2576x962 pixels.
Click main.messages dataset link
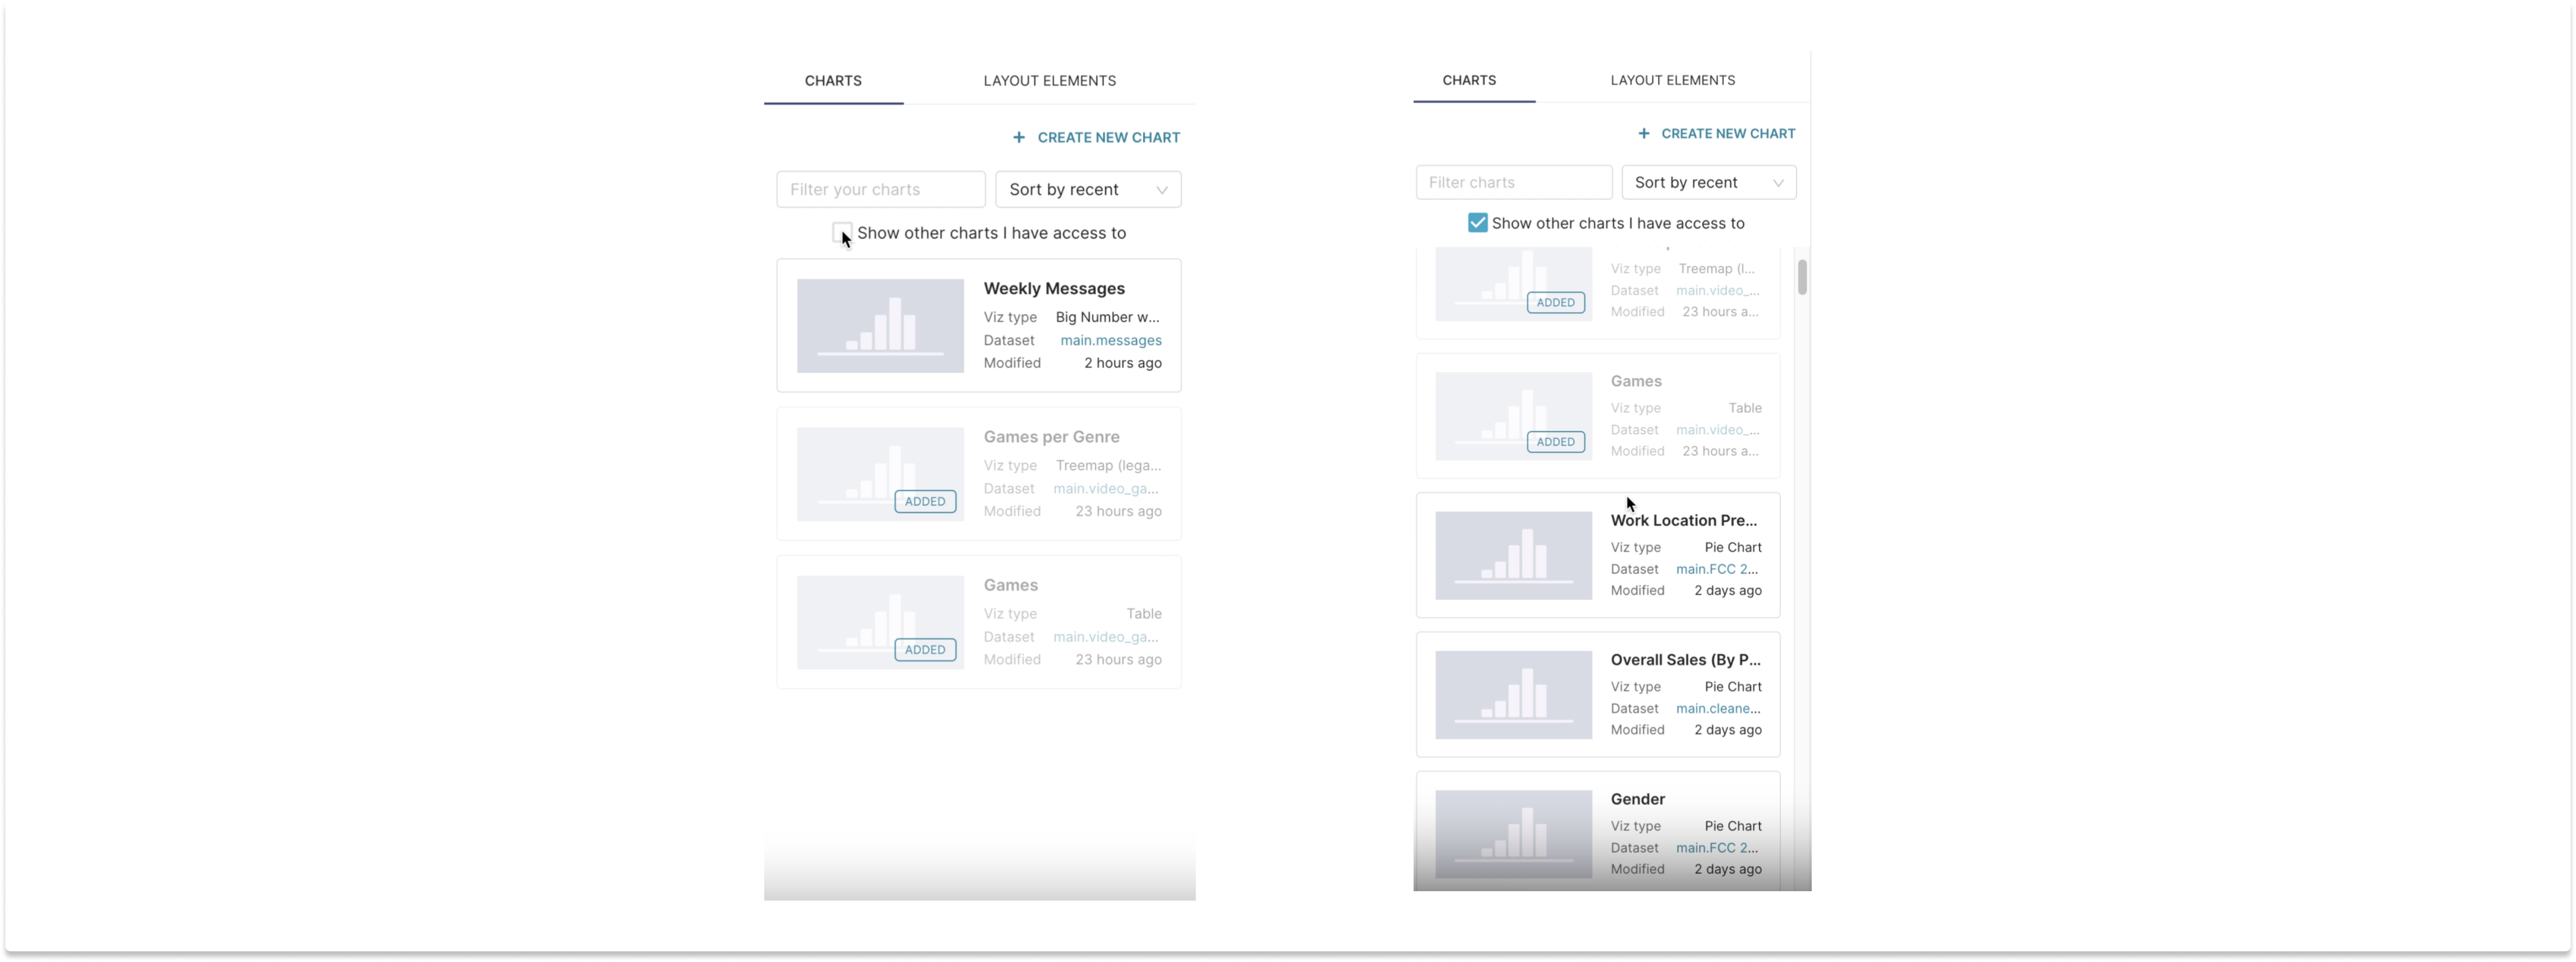(1110, 340)
